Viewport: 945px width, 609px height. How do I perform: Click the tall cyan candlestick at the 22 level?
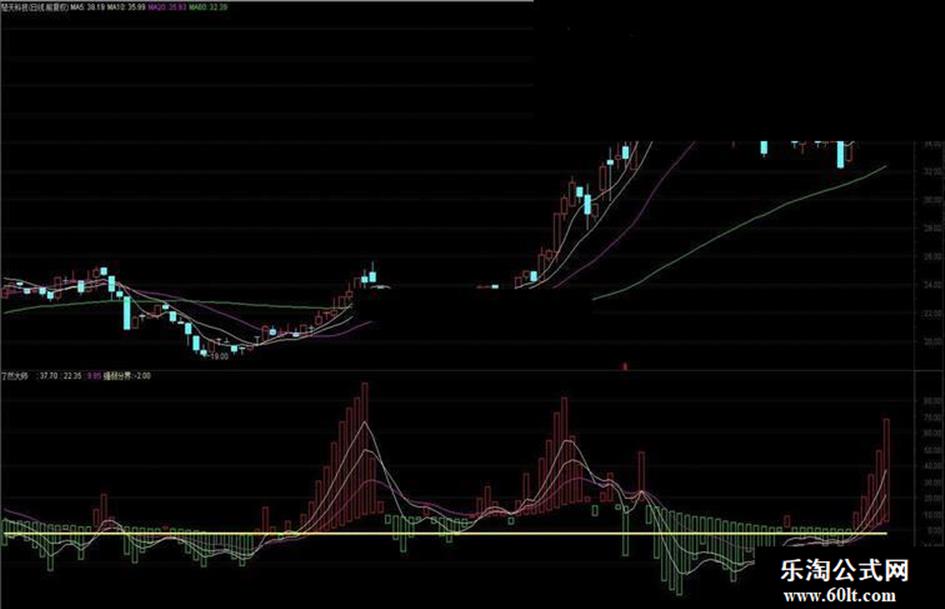click(x=127, y=313)
